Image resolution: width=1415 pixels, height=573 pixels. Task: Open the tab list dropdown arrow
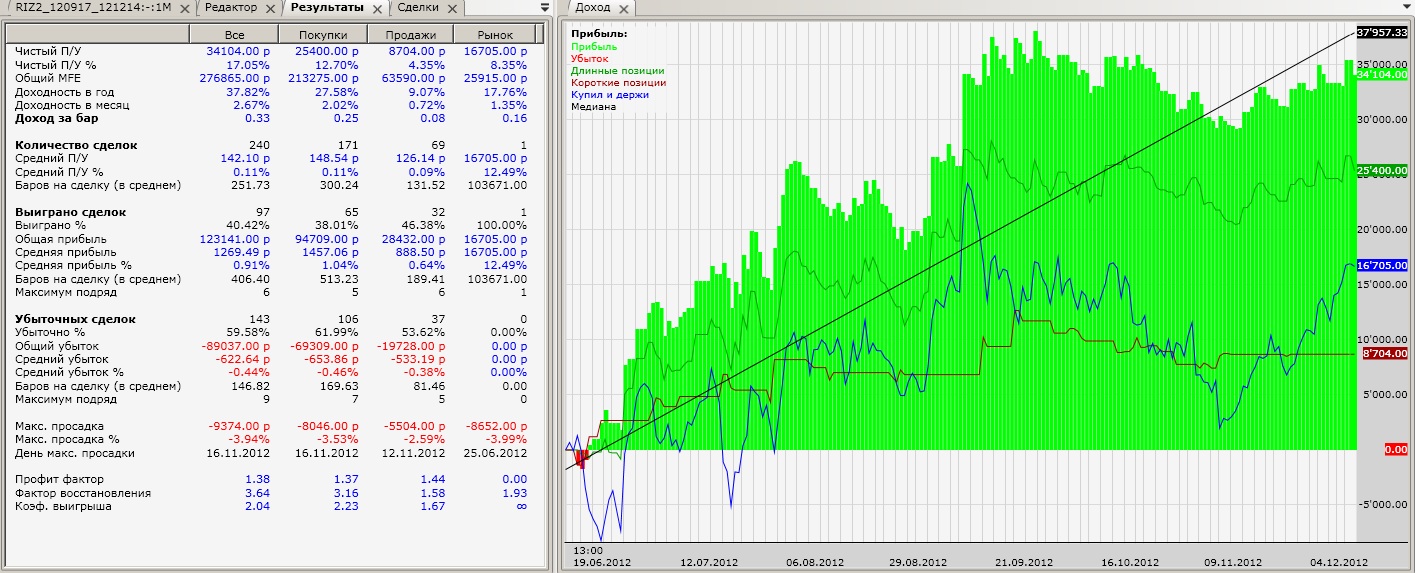pyautogui.click(x=544, y=7)
